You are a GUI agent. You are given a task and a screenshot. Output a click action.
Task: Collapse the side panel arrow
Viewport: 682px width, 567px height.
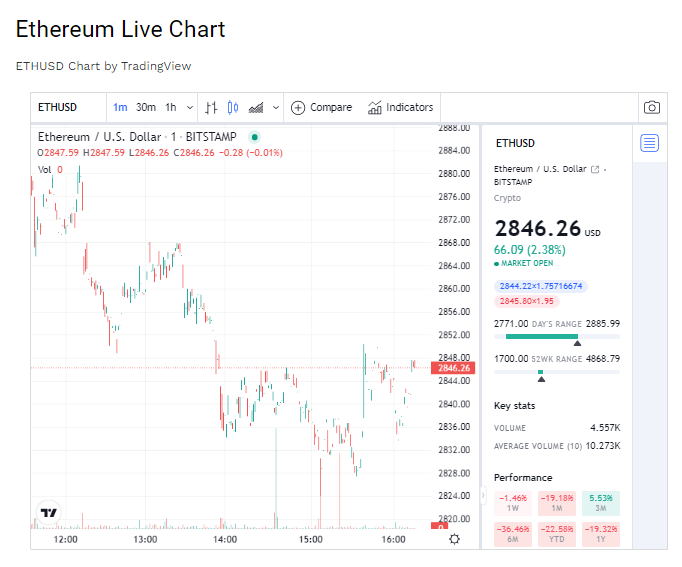click(x=483, y=495)
